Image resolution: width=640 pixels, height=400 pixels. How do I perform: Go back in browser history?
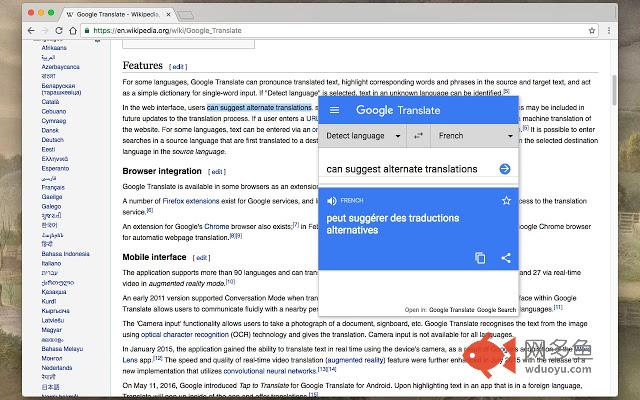click(31, 31)
